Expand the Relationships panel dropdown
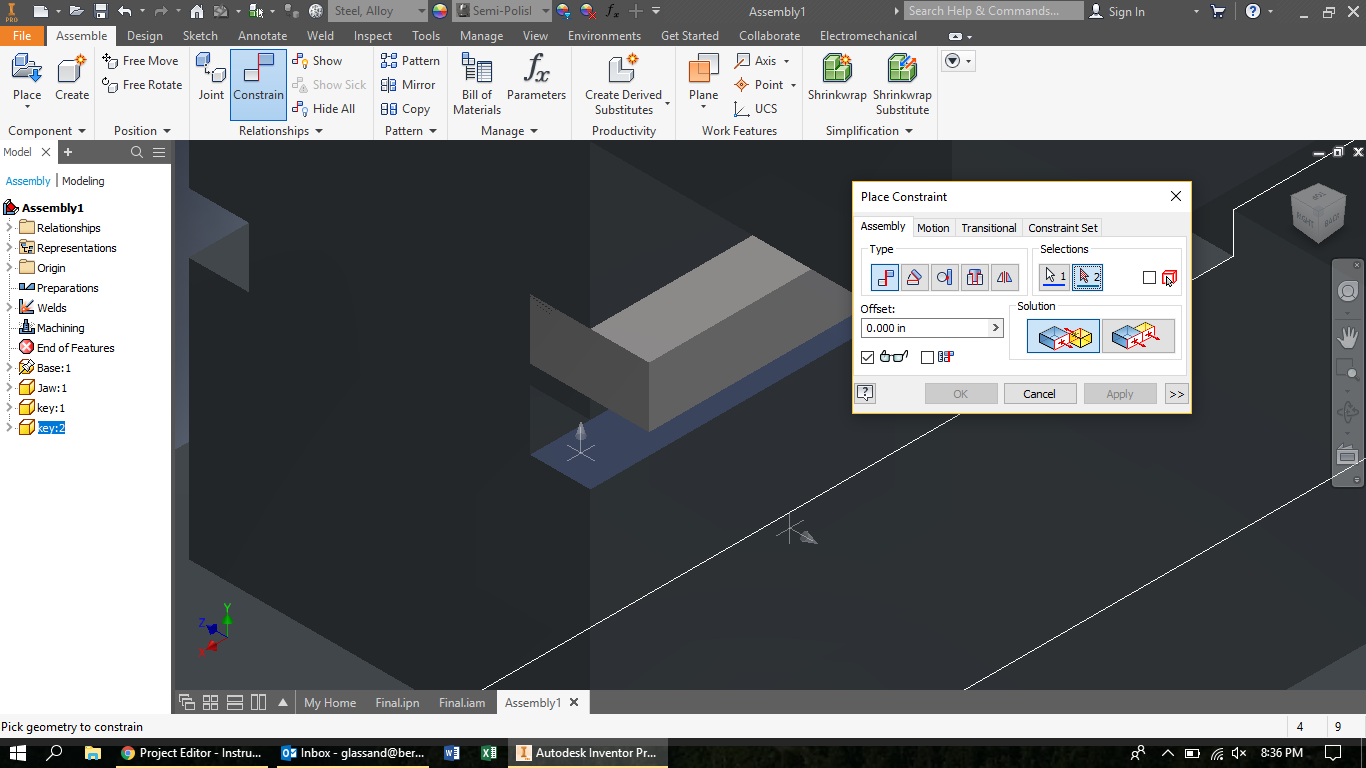 pyautogui.click(x=319, y=131)
